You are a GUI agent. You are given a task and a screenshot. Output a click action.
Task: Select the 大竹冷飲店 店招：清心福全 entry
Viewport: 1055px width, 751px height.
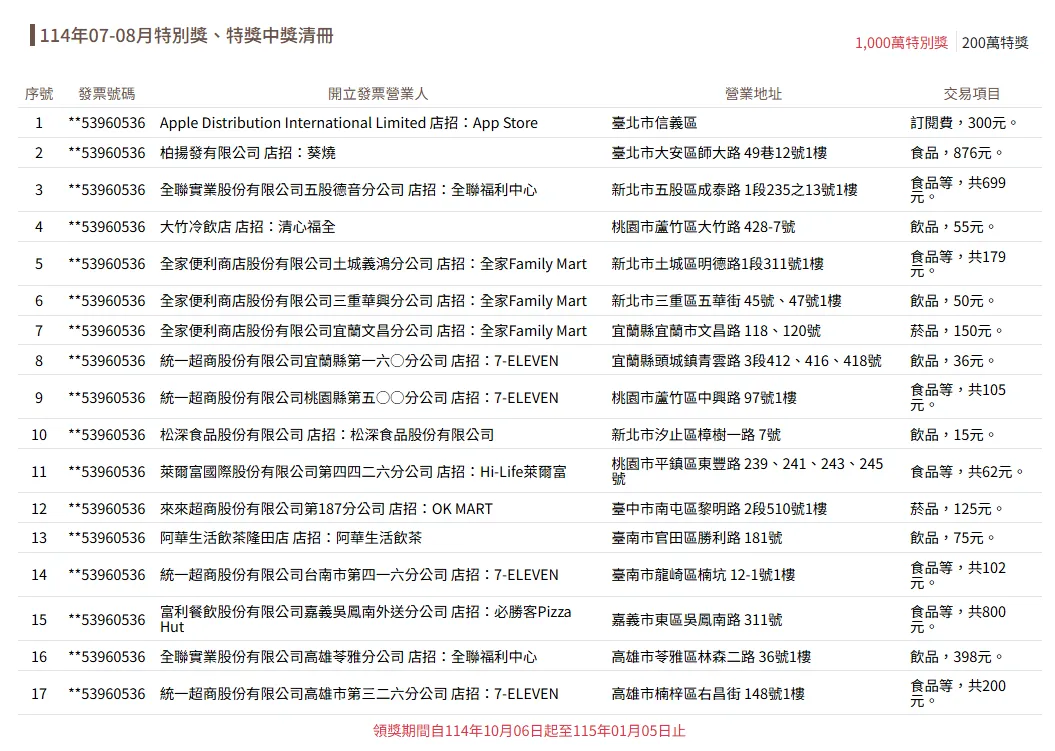click(x=248, y=227)
